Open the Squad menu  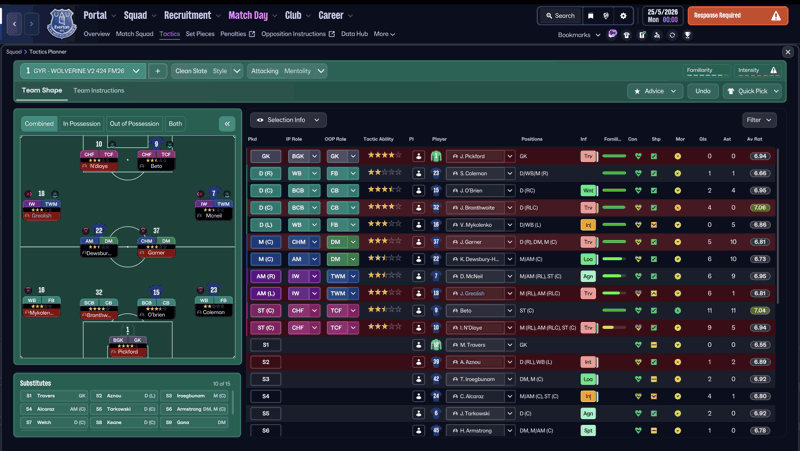click(140, 15)
